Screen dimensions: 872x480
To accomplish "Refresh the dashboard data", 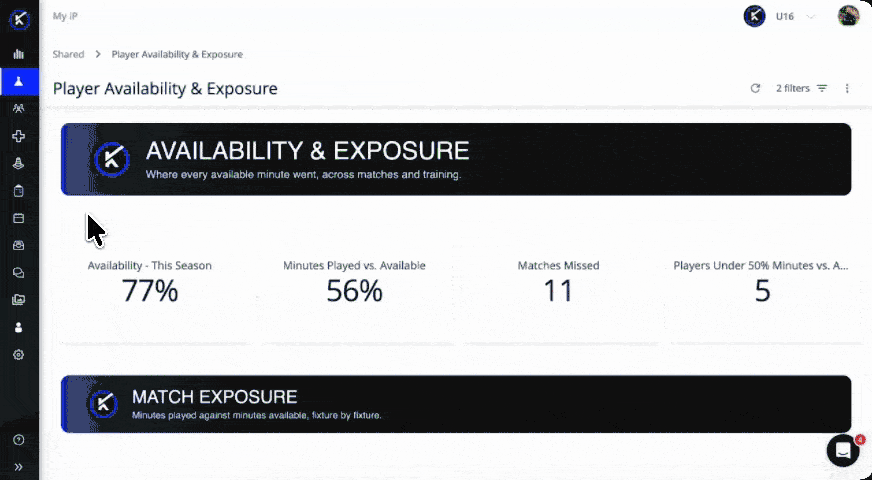I will click(x=755, y=88).
